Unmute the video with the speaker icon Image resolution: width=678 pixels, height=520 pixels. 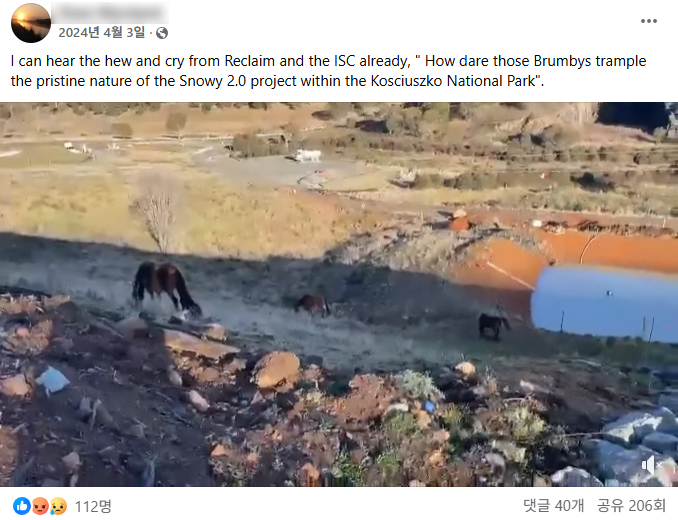click(x=650, y=465)
